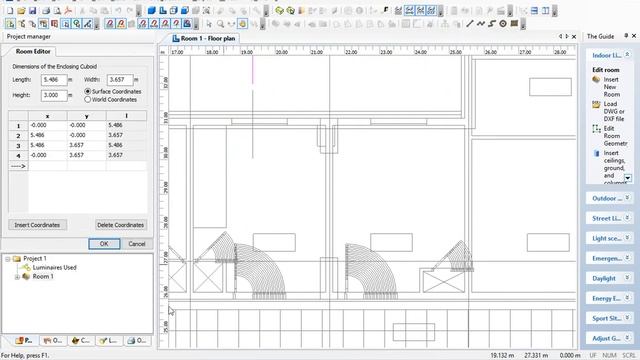
Task: Click Insert Coordinates button
Action: point(37,225)
